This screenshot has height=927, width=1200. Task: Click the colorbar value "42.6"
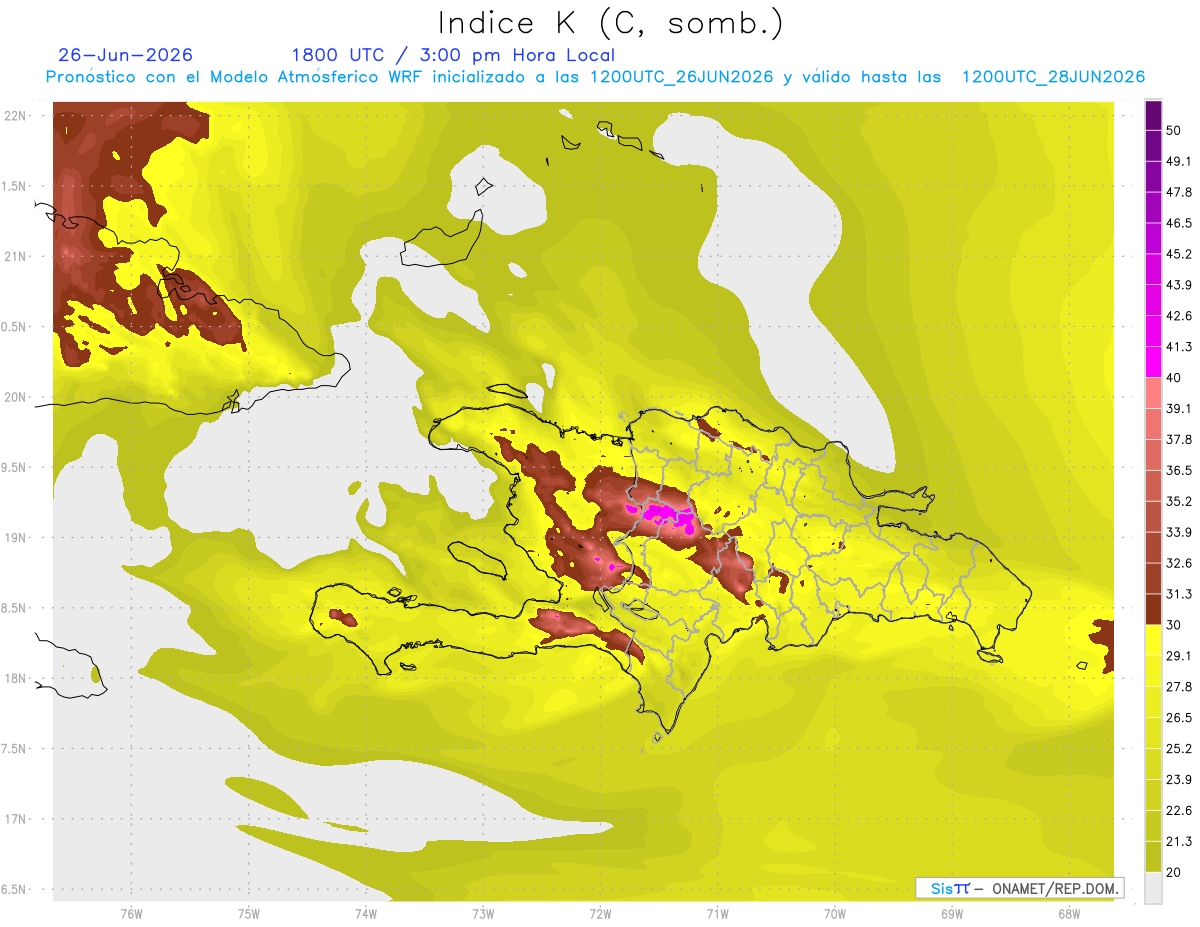tap(1179, 316)
